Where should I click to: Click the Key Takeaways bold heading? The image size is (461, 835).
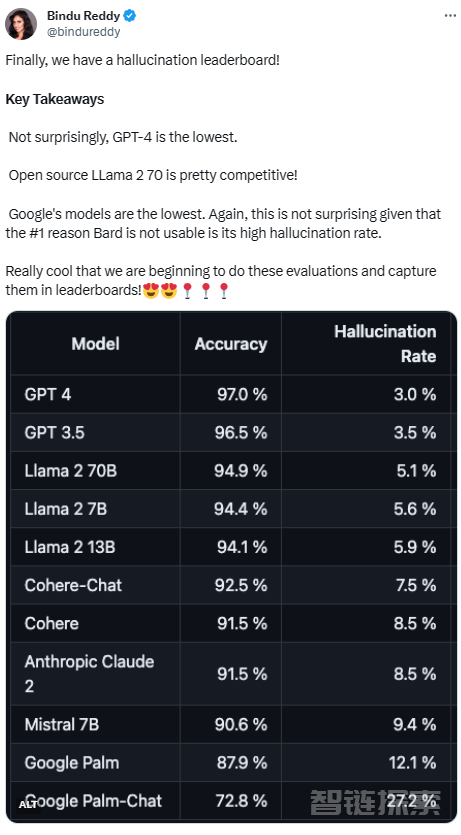(55, 99)
